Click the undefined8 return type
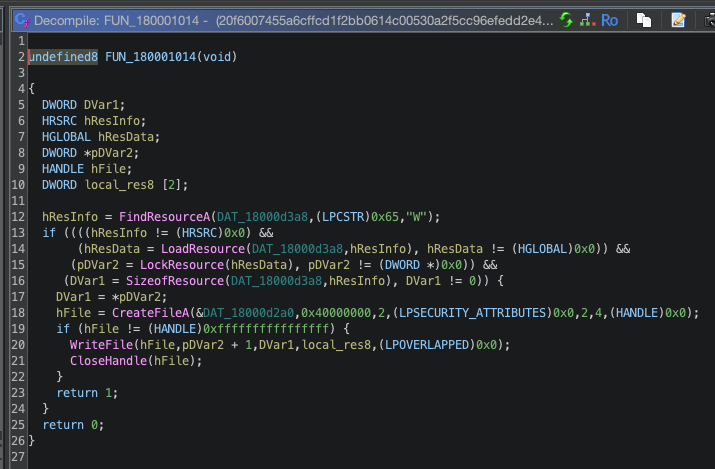 [x=63, y=57]
